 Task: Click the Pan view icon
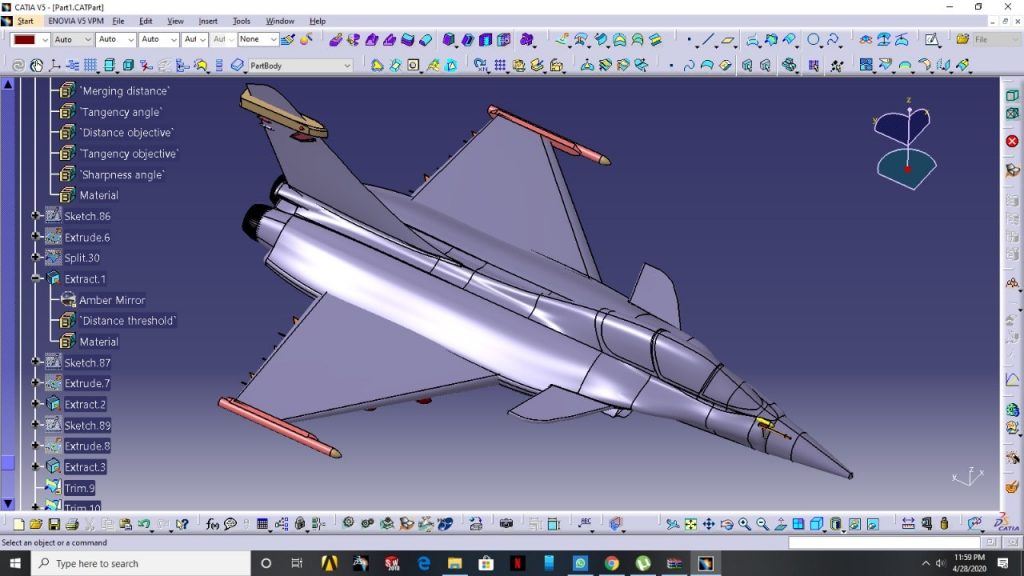[x=708, y=524]
